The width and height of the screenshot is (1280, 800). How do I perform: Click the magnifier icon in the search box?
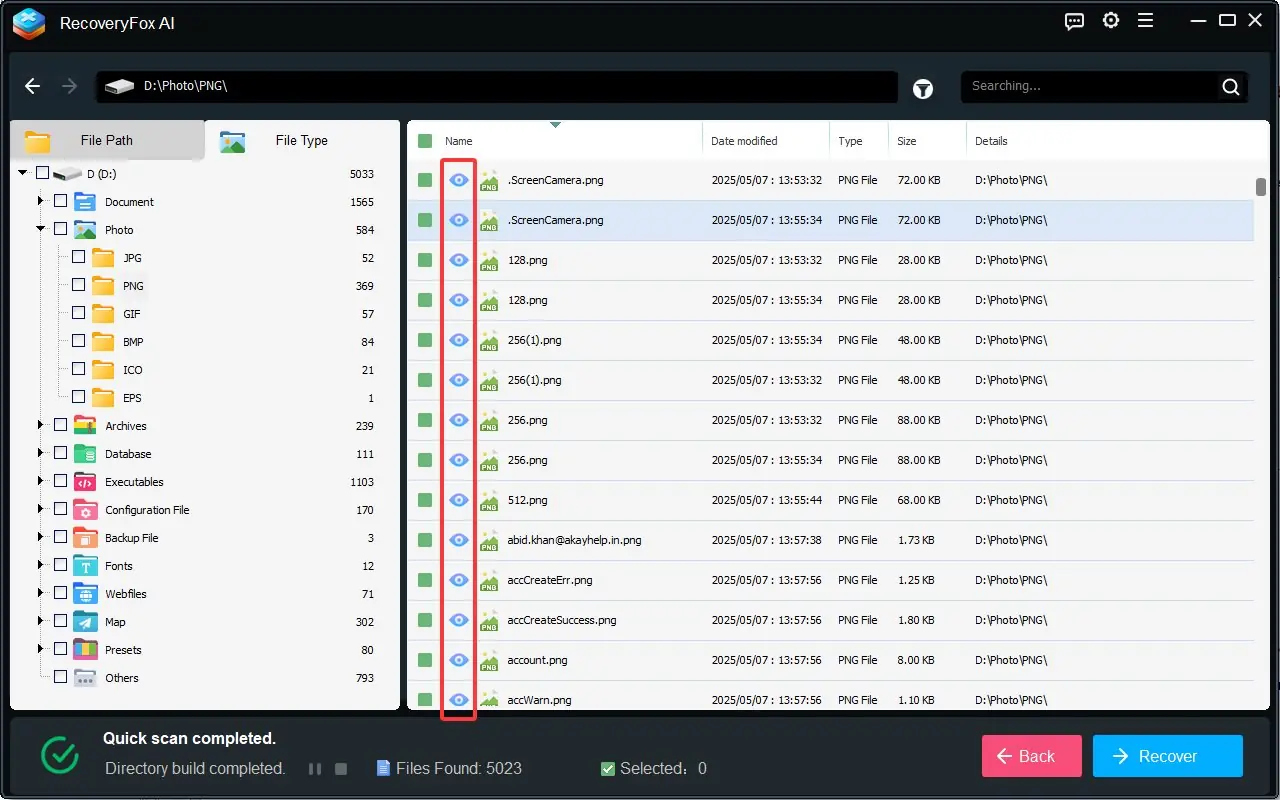(1231, 87)
